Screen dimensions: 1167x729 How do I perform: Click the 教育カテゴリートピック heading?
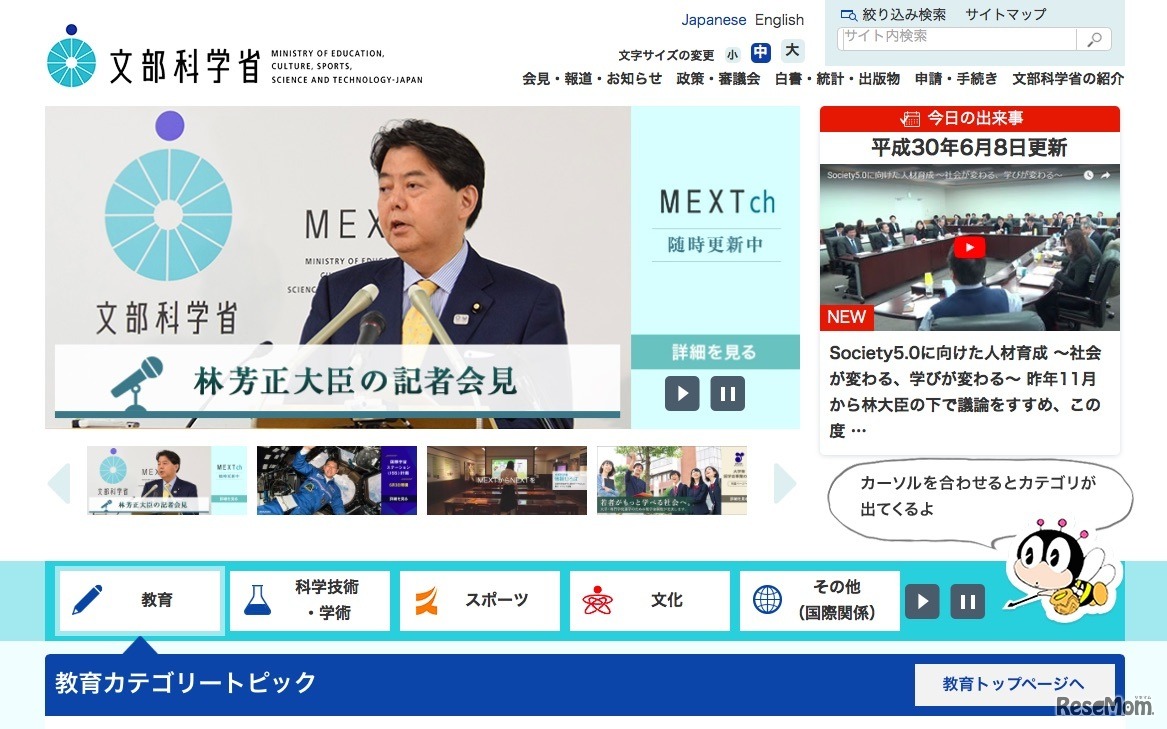click(186, 682)
